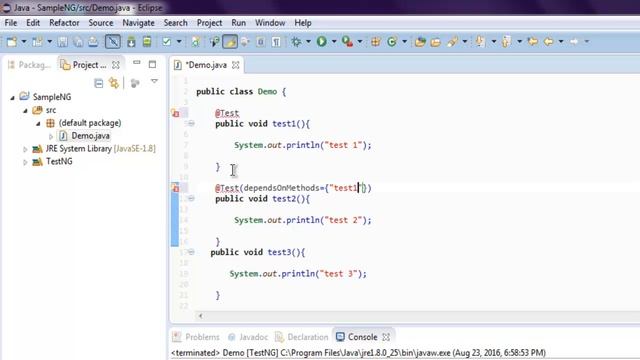
Task: Collapse the SampleNG project node
Action: [13, 98]
